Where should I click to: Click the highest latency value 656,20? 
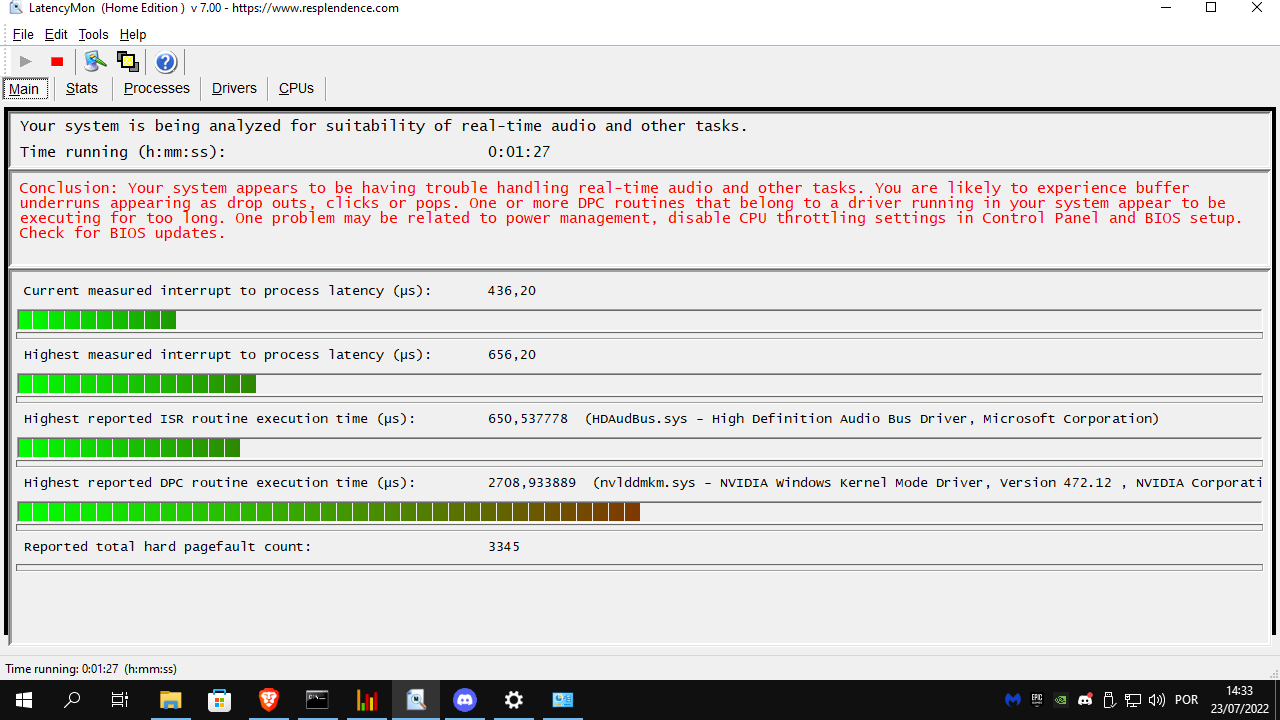click(x=511, y=355)
